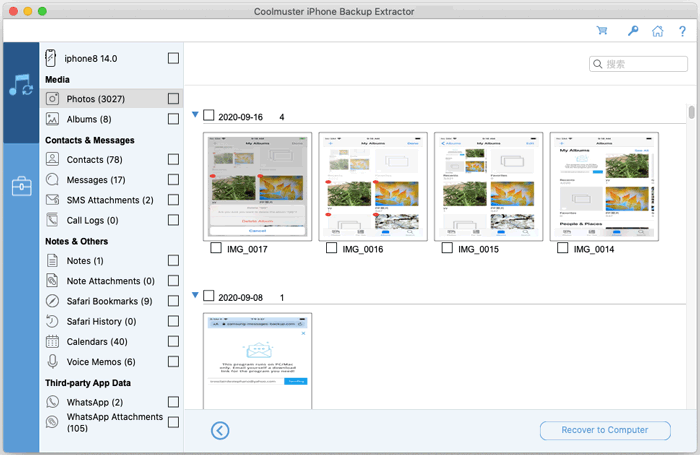Image resolution: width=700 pixels, height=455 pixels.
Task: Open the Safari Bookmarks (9) category
Action: [109, 301]
